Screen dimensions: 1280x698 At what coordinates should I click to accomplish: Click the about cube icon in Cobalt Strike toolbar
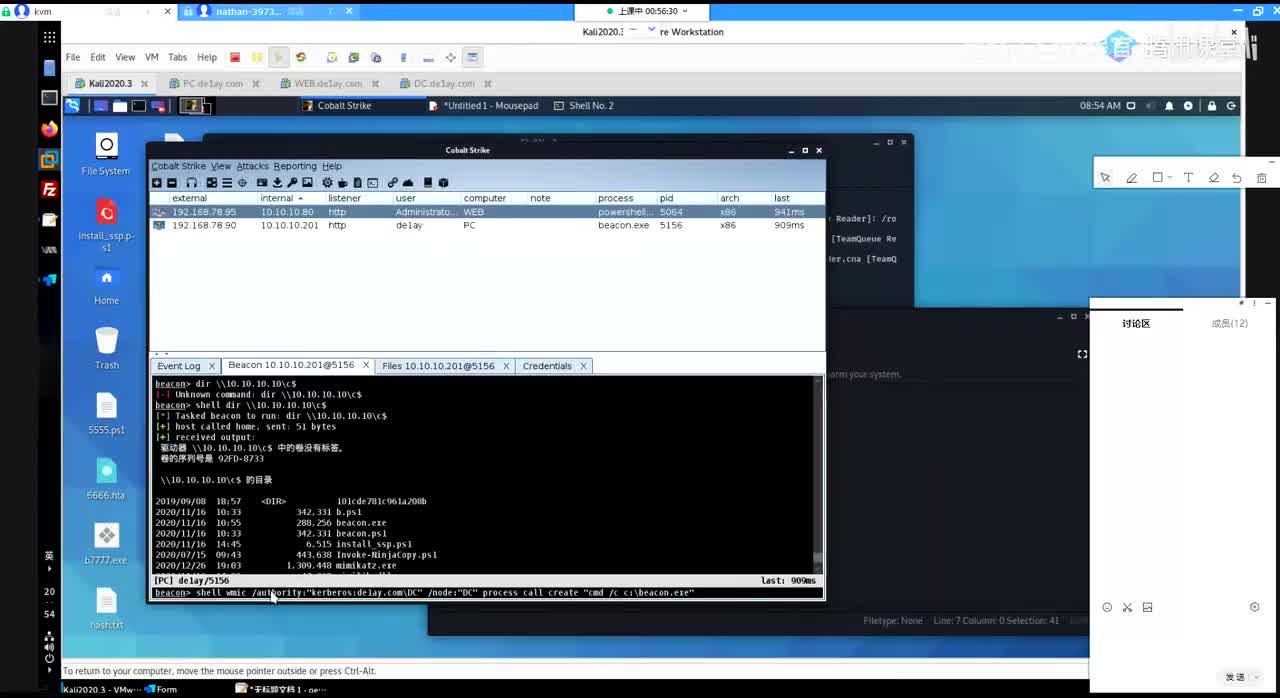coord(443,183)
